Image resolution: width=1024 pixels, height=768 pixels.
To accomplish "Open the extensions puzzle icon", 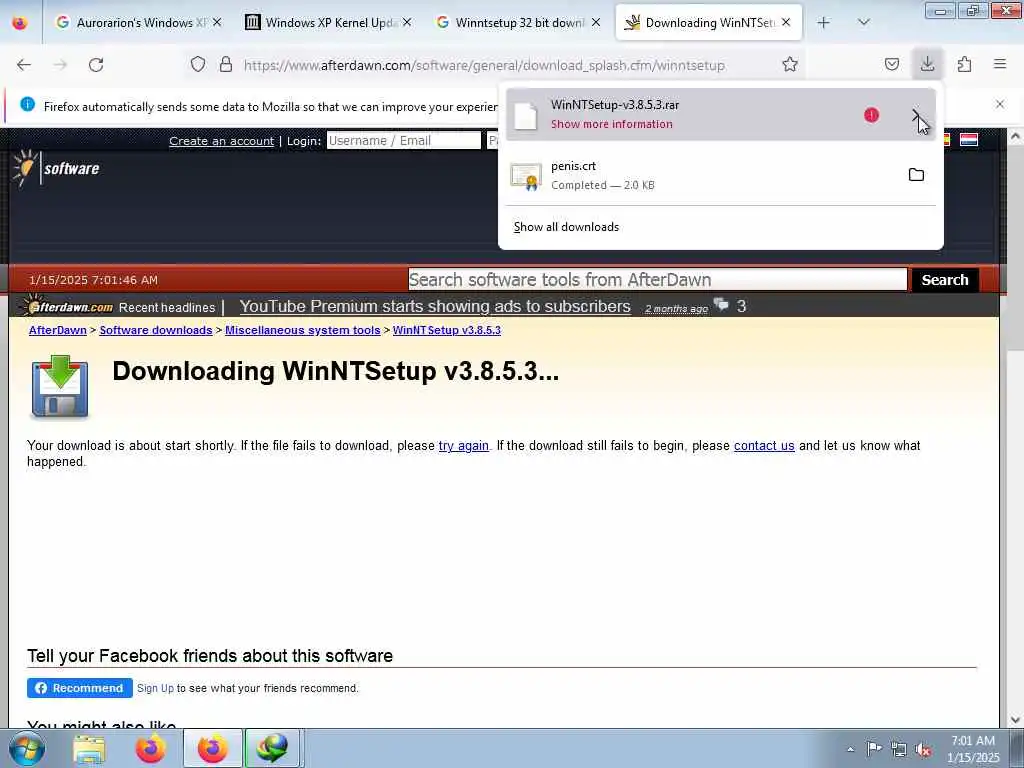I will (x=965, y=64).
